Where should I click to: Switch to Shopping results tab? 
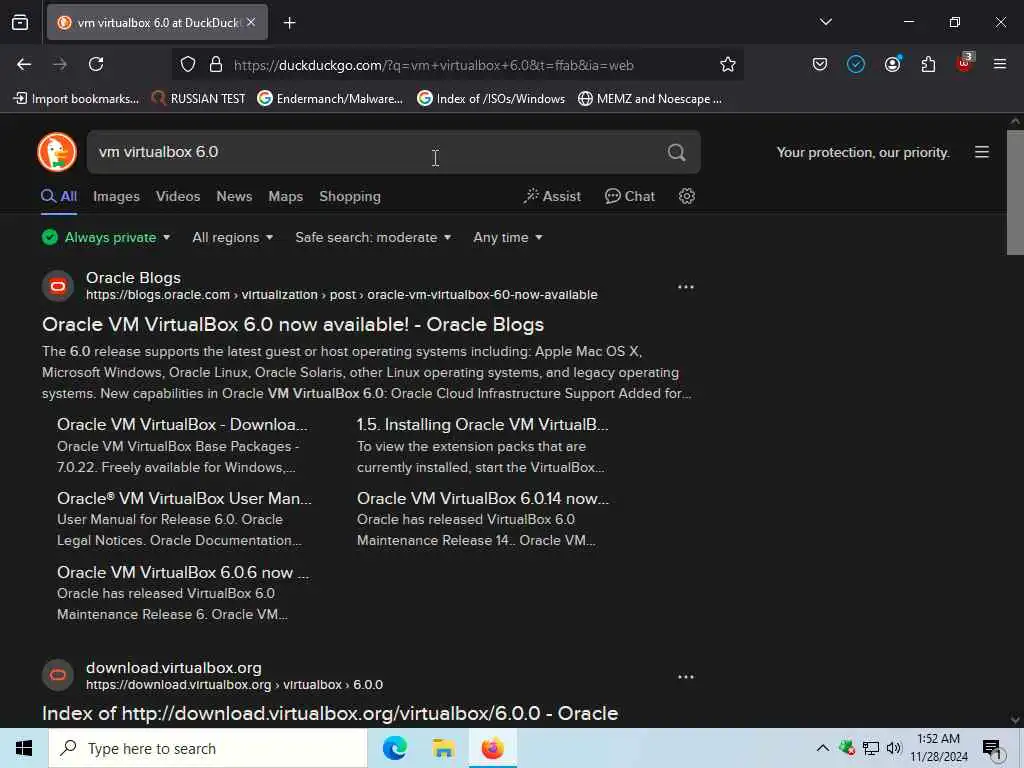(x=349, y=197)
